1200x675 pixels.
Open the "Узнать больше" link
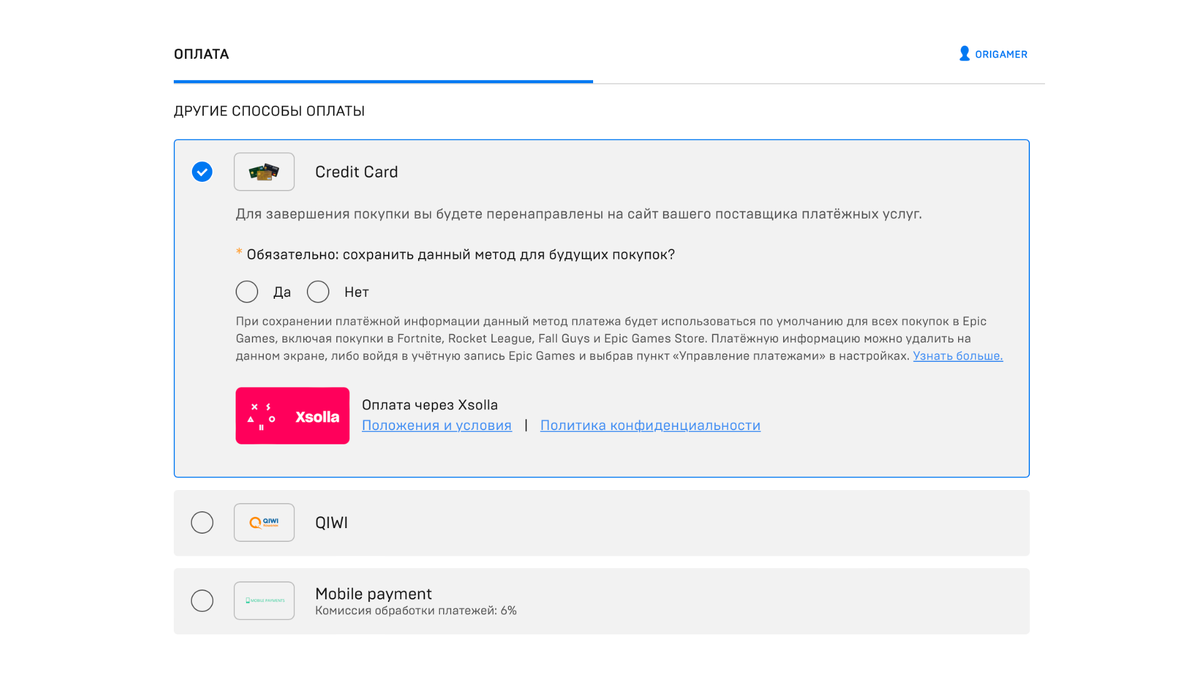(957, 356)
